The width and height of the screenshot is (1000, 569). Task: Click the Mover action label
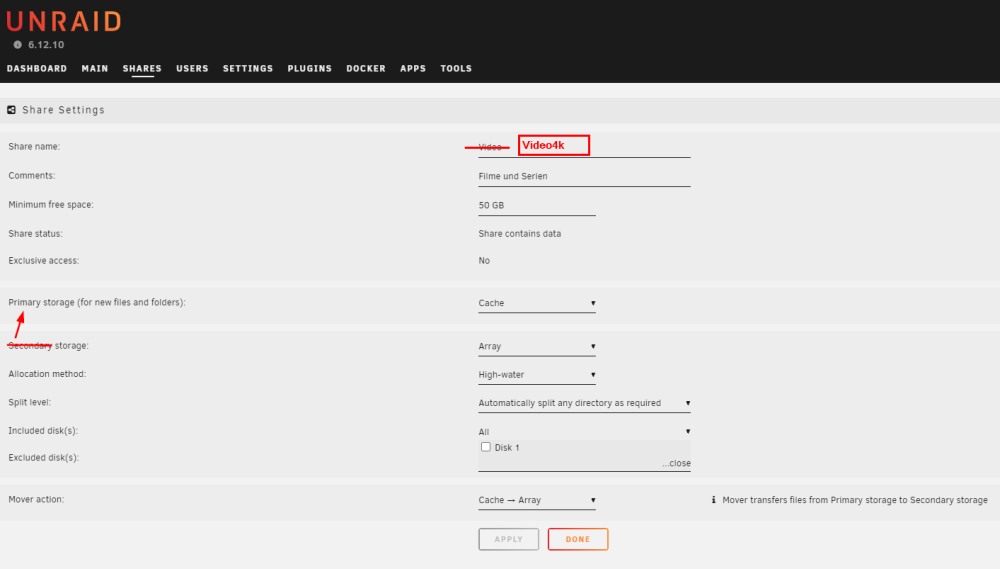pos(36,499)
